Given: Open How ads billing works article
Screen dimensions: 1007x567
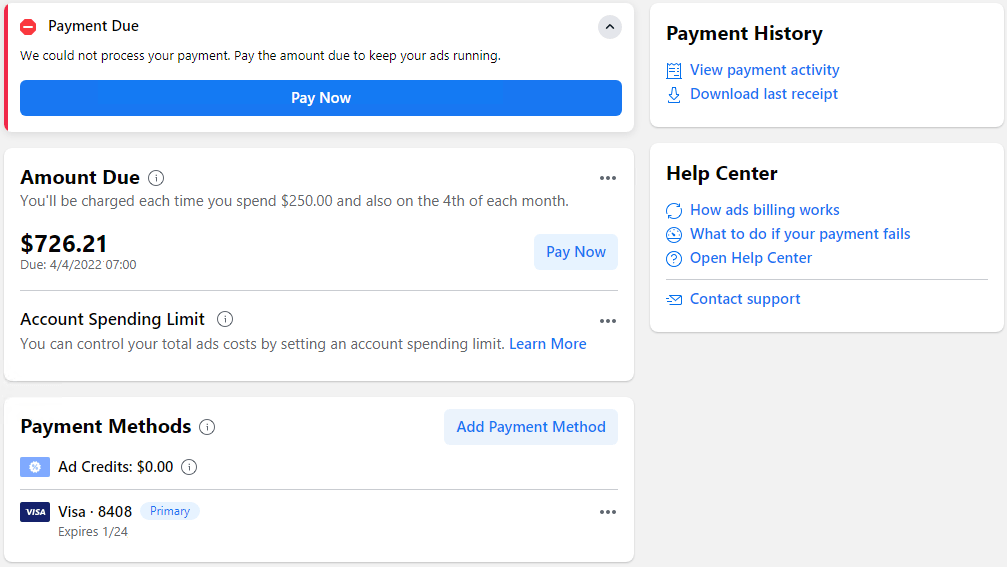Looking at the screenshot, I should click(764, 210).
